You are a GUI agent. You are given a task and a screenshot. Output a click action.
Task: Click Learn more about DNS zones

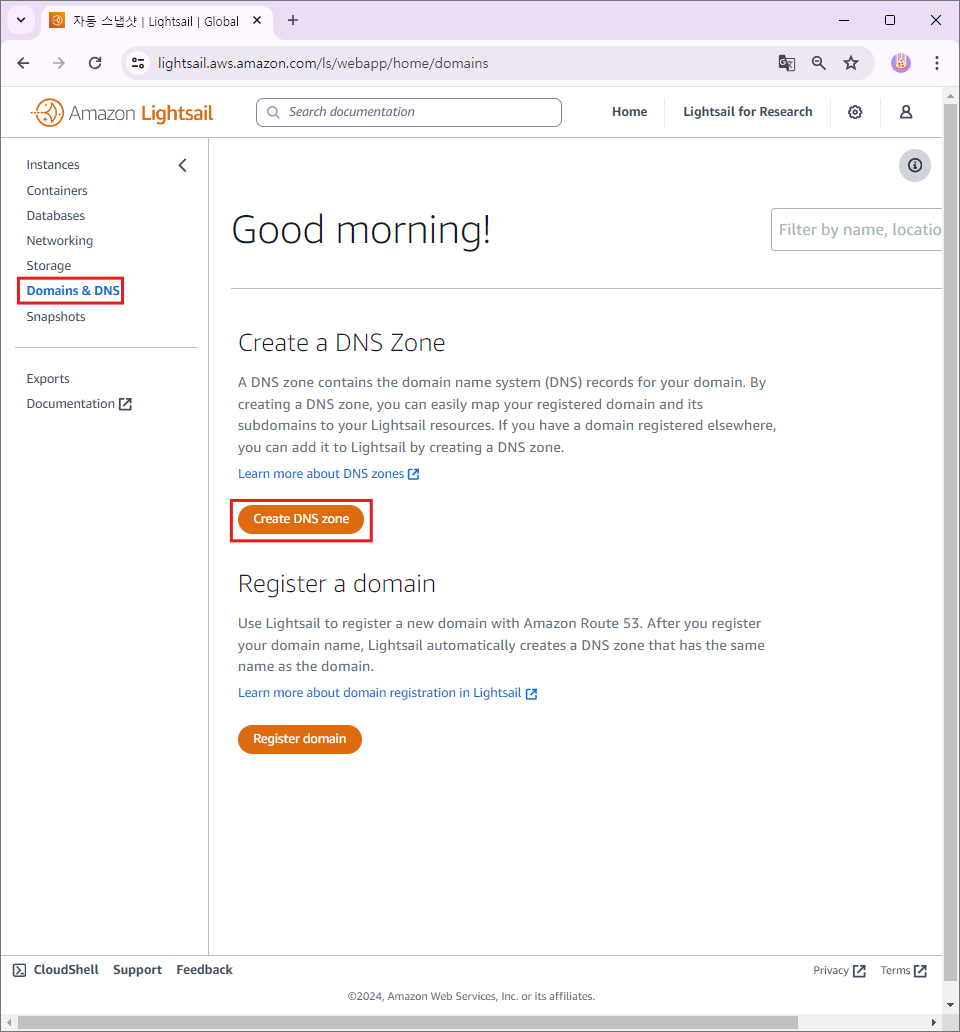328,474
